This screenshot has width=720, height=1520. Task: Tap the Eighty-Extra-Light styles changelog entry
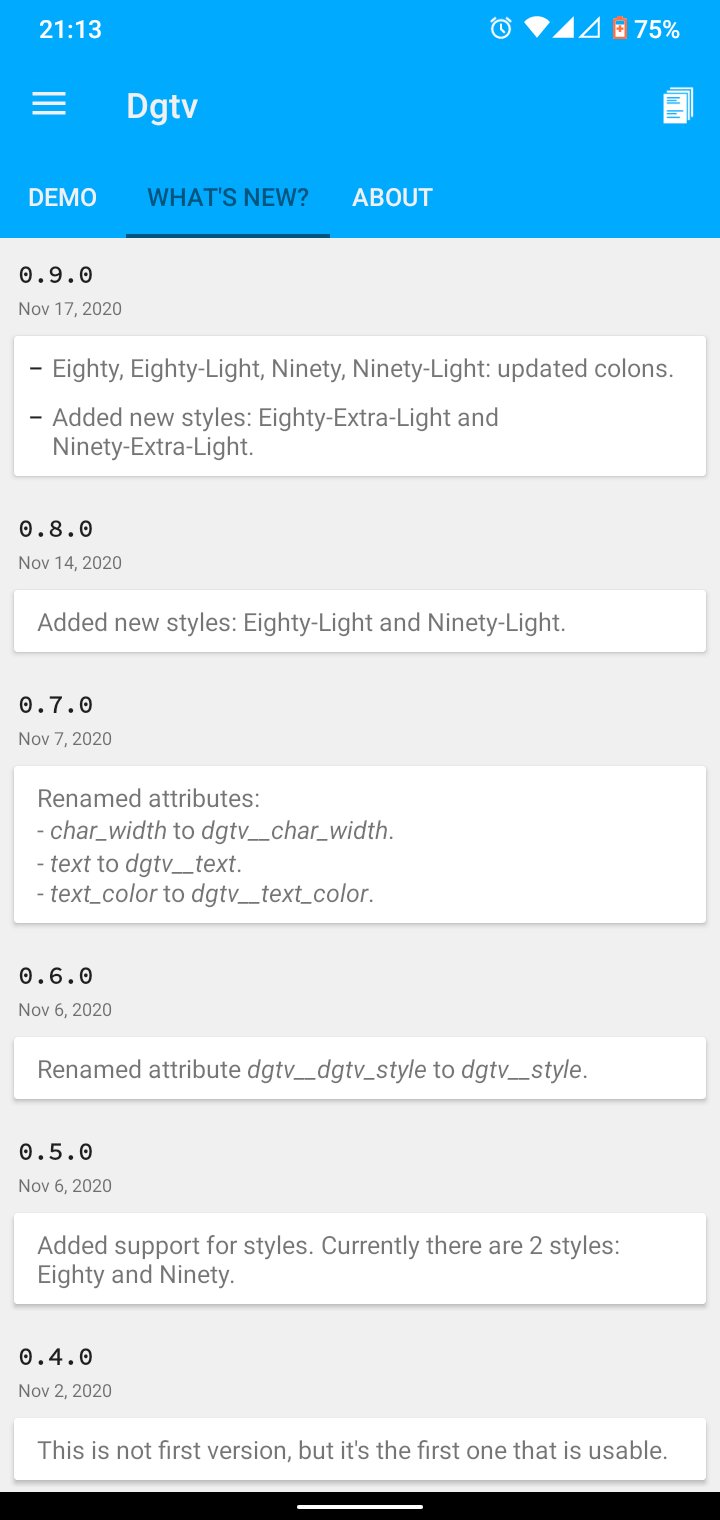[x=276, y=432]
